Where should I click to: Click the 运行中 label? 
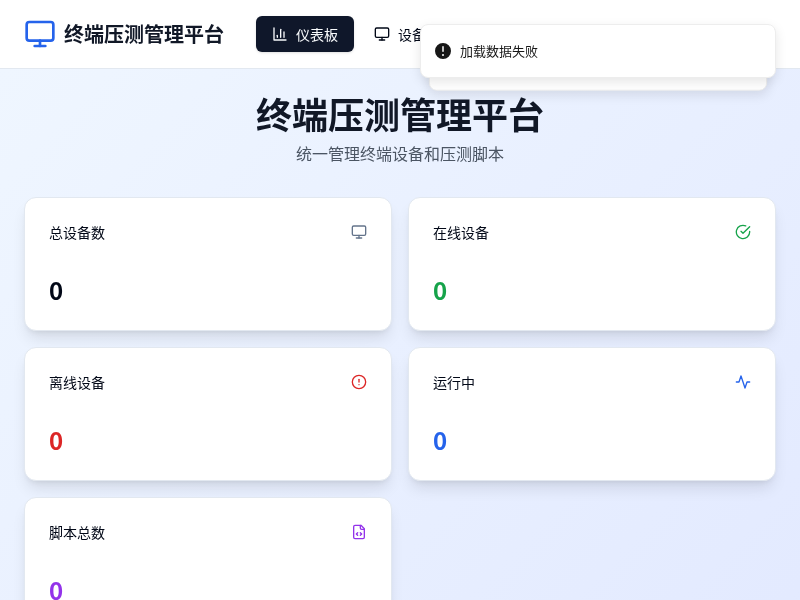tap(454, 383)
